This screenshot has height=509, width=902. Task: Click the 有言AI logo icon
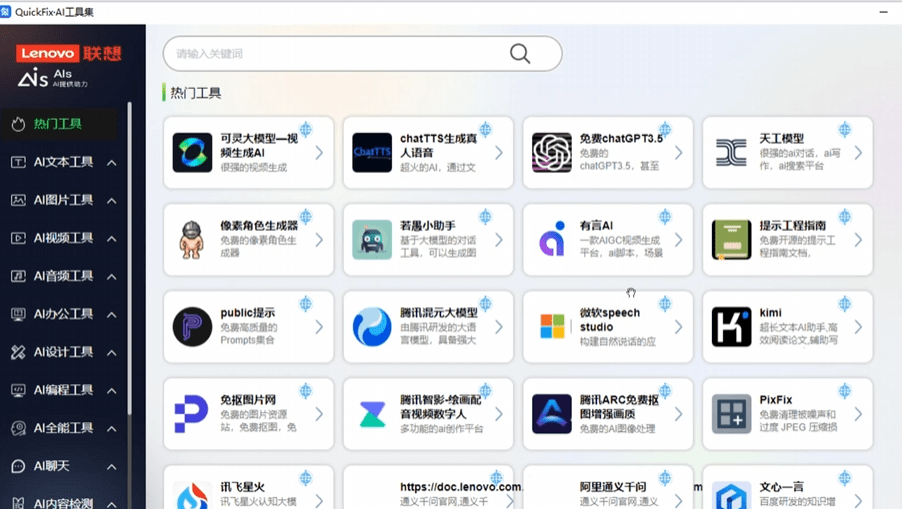tap(552, 240)
